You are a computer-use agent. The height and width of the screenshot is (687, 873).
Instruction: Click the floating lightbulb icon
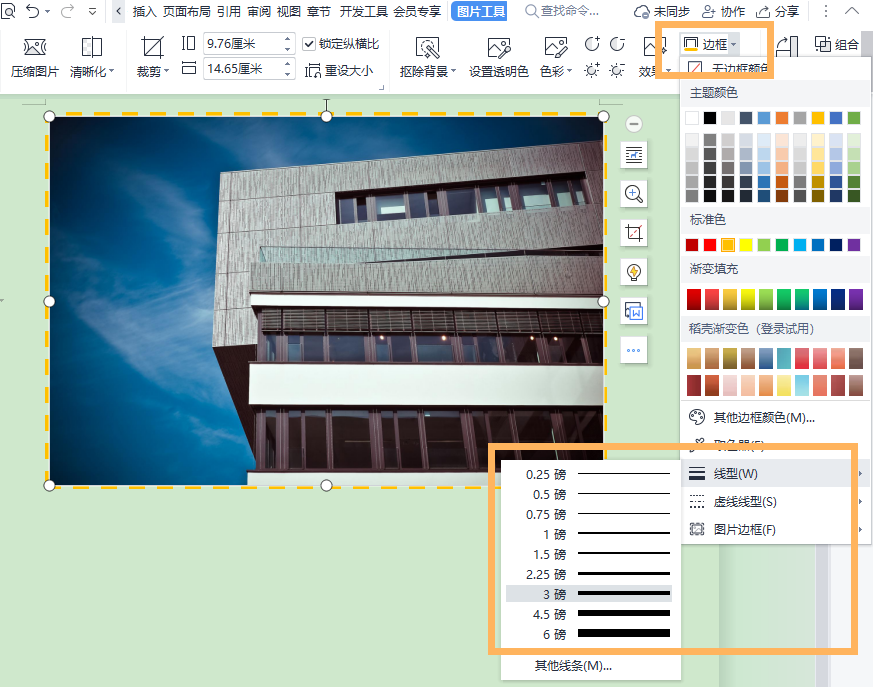click(634, 272)
